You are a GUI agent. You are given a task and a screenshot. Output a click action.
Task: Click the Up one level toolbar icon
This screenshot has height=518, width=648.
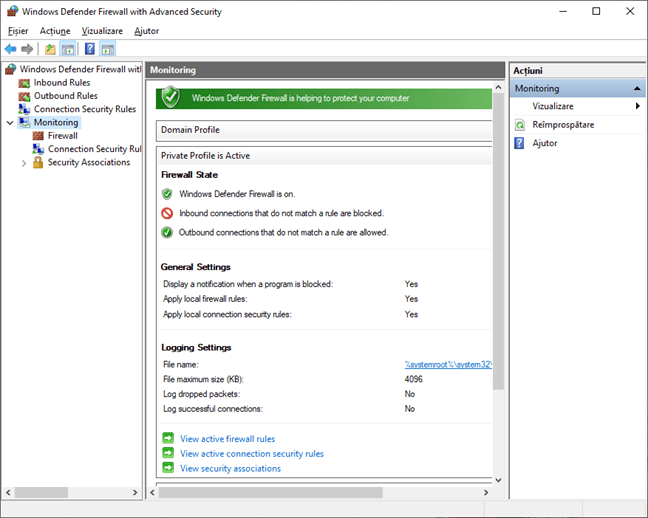point(50,49)
